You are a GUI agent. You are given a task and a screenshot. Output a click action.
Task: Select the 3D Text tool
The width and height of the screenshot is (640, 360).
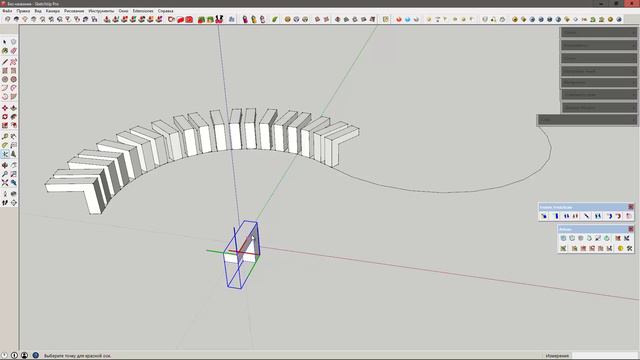pyautogui.click(x=13, y=154)
